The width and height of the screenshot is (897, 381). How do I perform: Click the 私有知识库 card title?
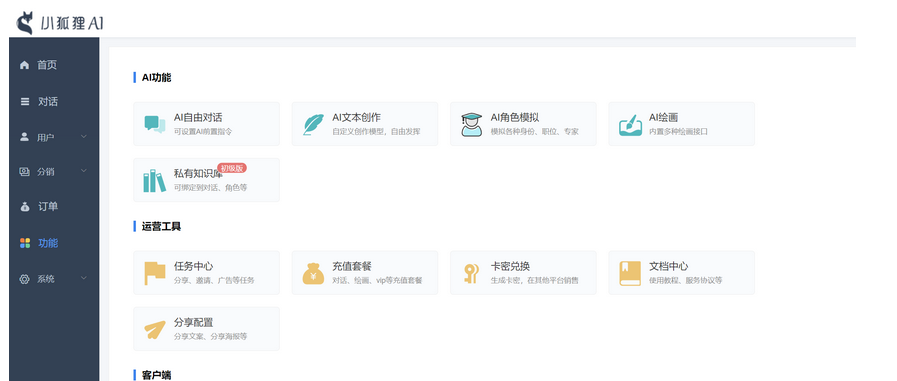click(198, 174)
